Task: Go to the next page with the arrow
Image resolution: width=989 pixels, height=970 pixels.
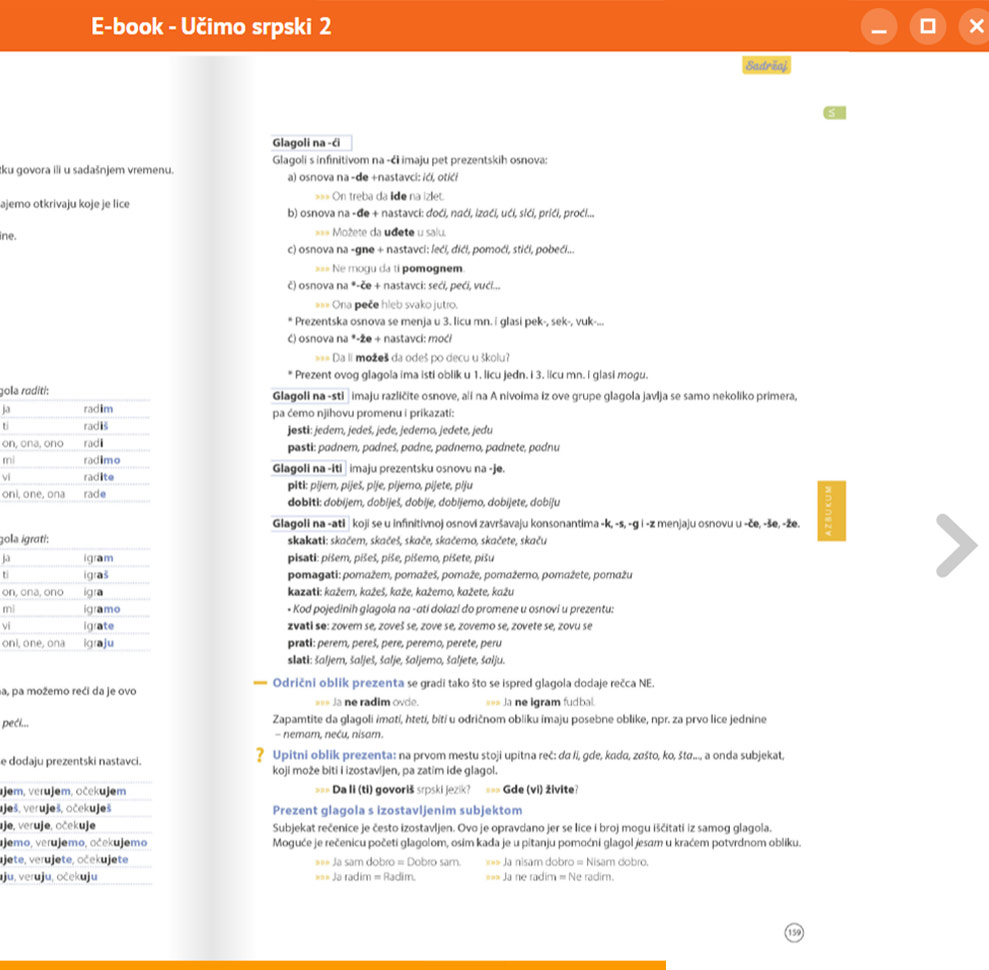Action: tap(956, 545)
